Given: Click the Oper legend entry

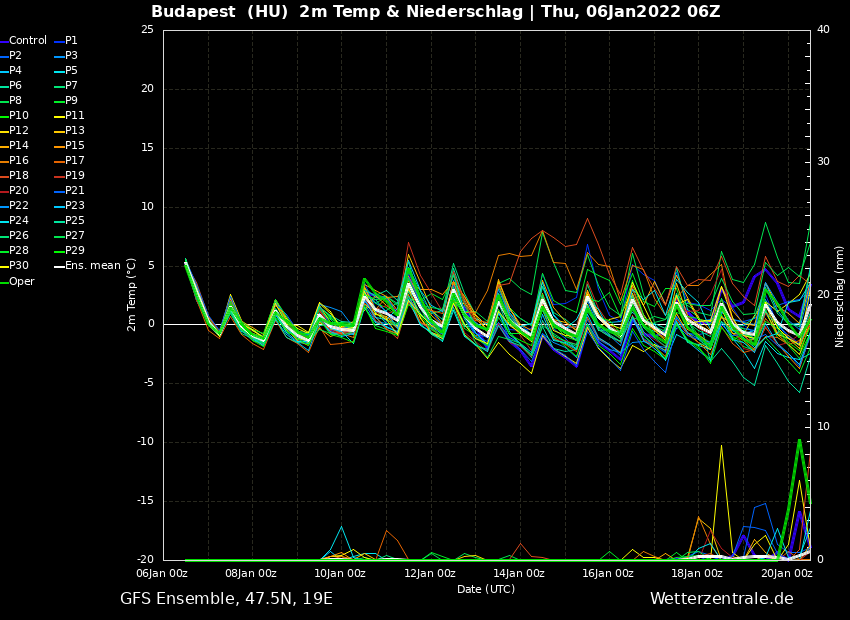Looking at the screenshot, I should 21,281.
